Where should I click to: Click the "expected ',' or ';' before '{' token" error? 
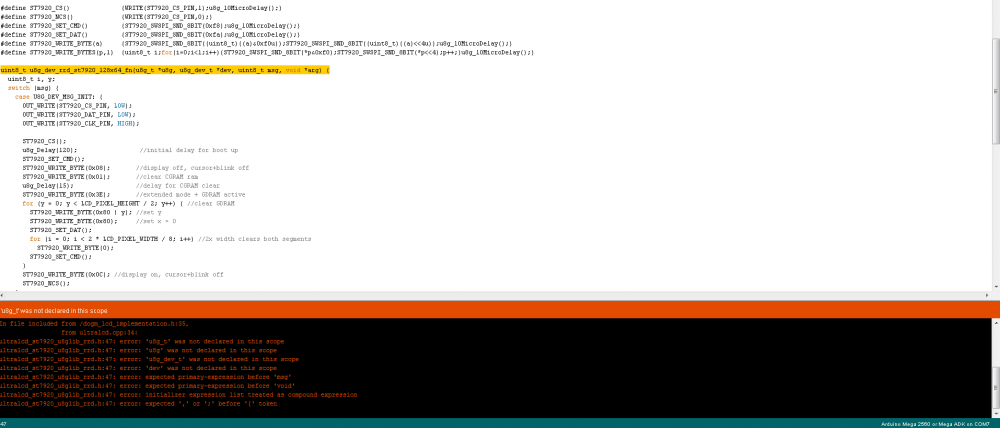(138, 404)
